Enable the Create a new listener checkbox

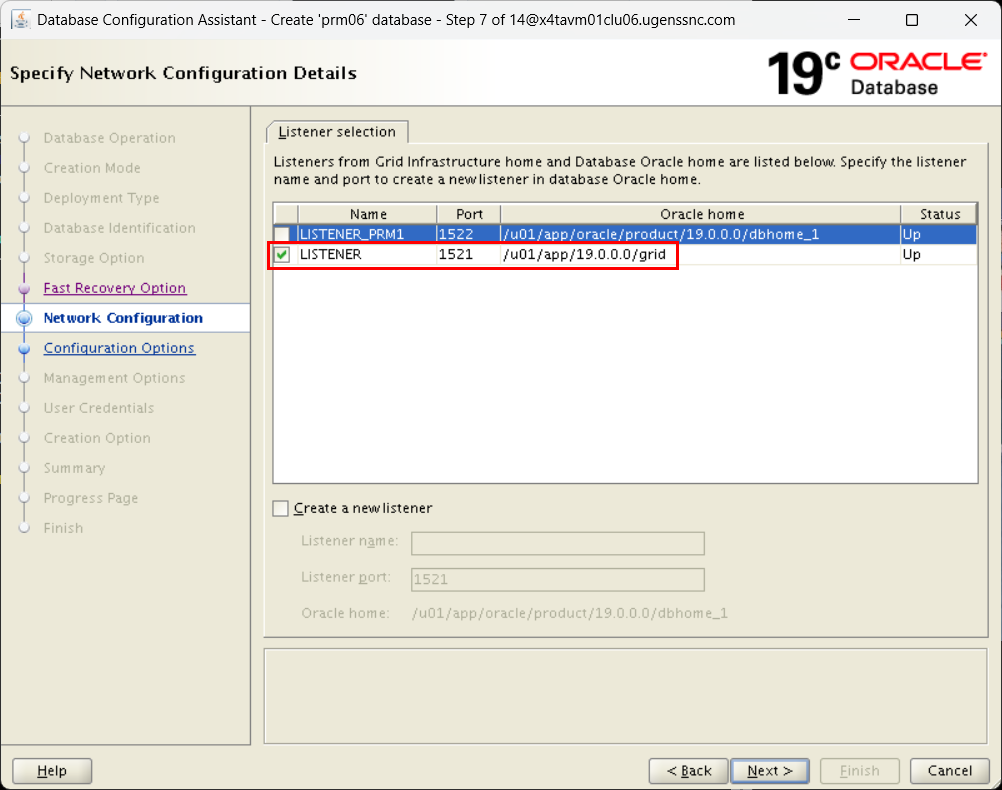click(281, 508)
